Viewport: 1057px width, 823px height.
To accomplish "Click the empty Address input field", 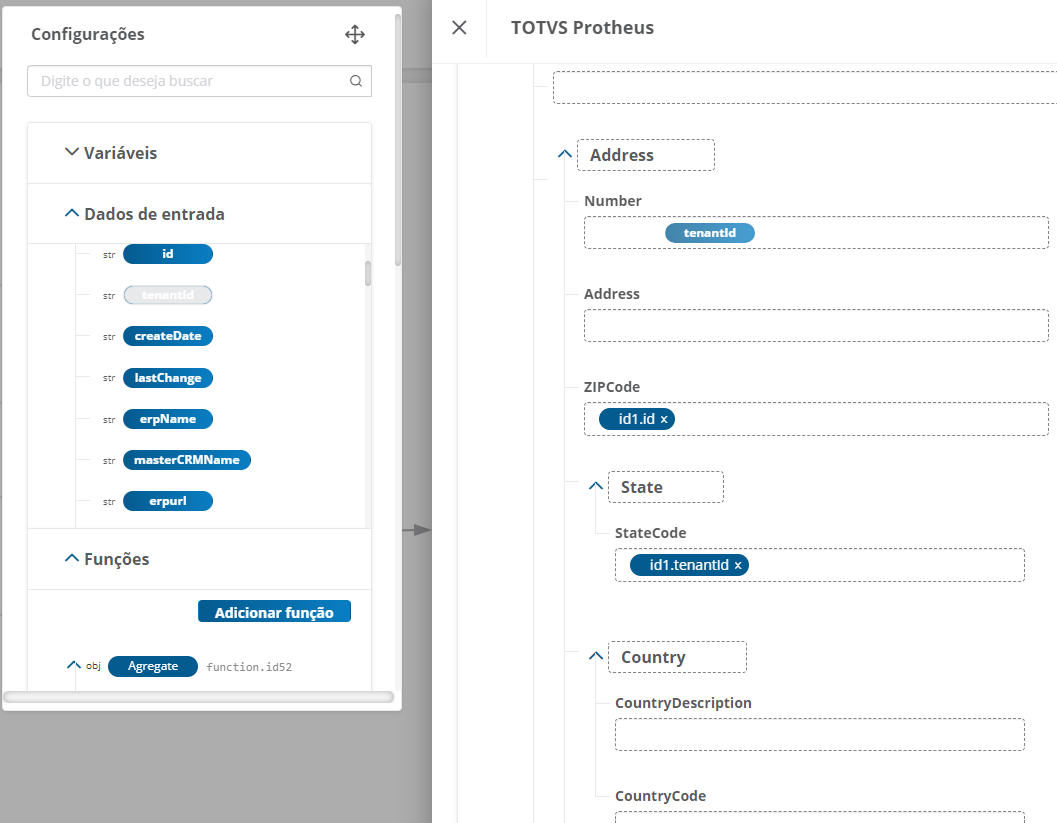I will [x=816, y=326].
